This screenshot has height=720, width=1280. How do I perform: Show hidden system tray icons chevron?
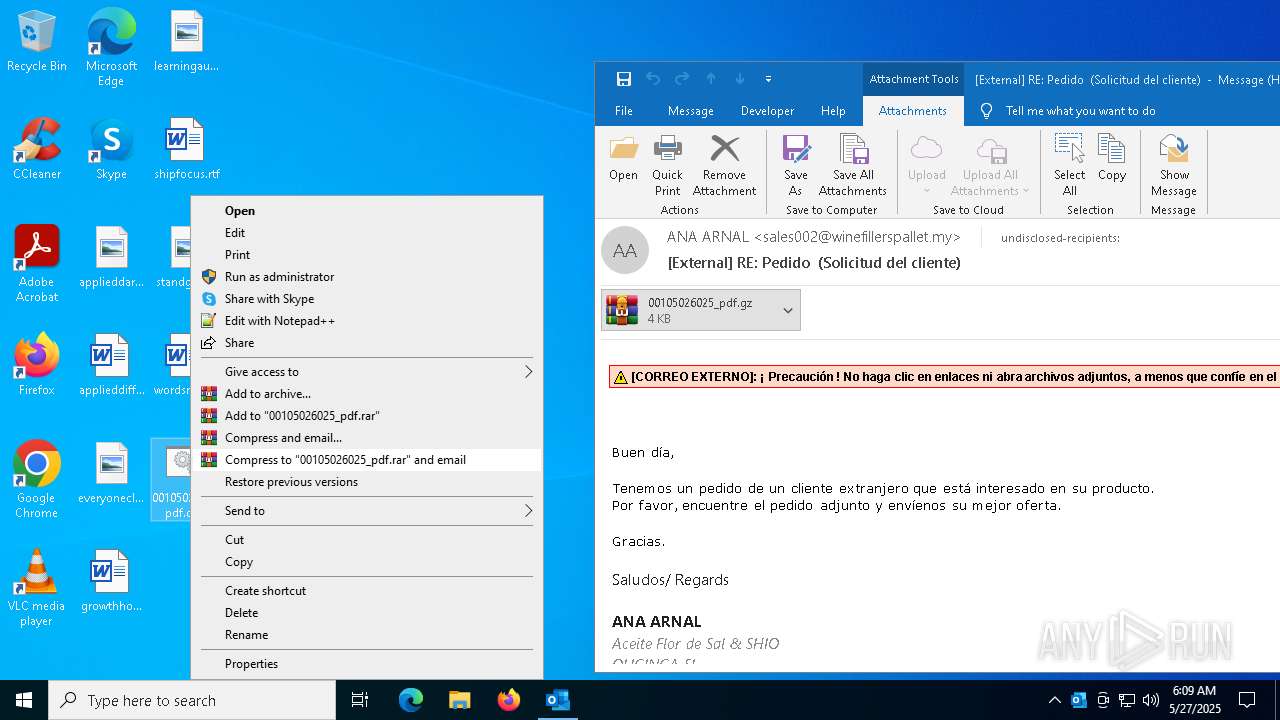[x=1054, y=700]
